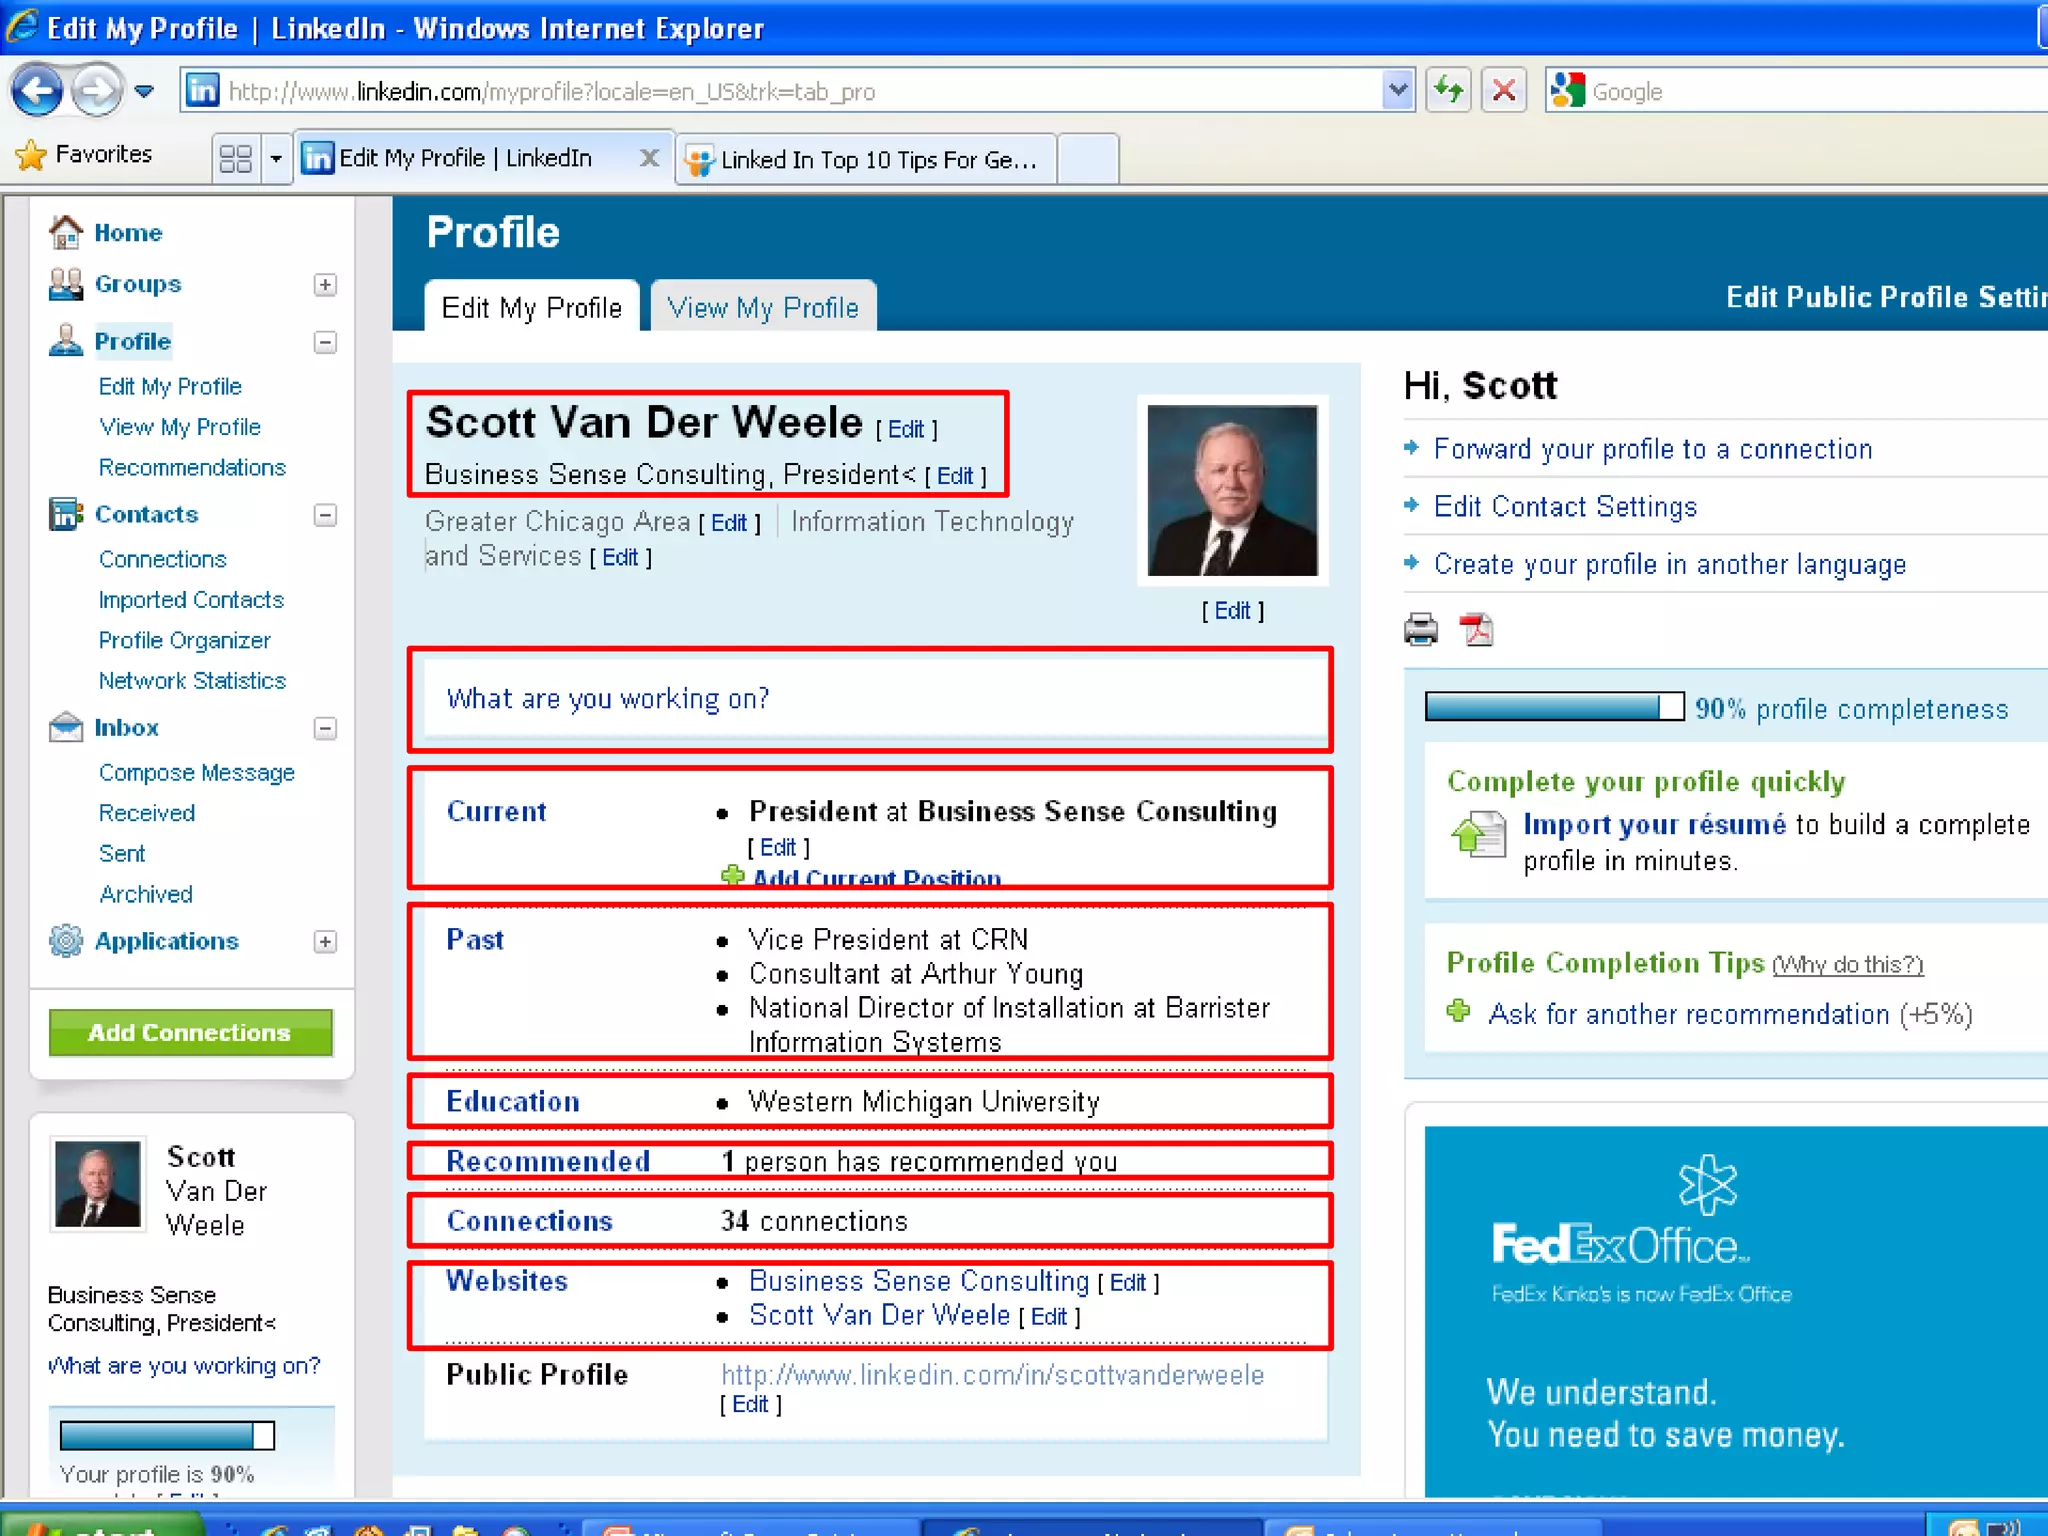2048x1536 pixels.
Task: Click the printer icon to print the profile
Action: 1420,630
